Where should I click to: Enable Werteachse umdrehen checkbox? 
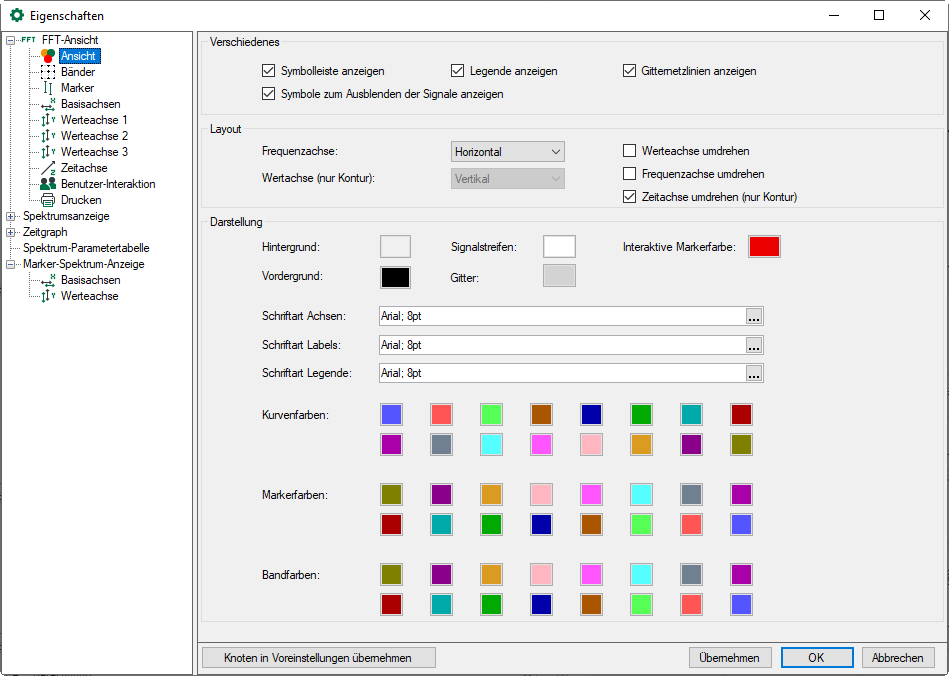629,151
